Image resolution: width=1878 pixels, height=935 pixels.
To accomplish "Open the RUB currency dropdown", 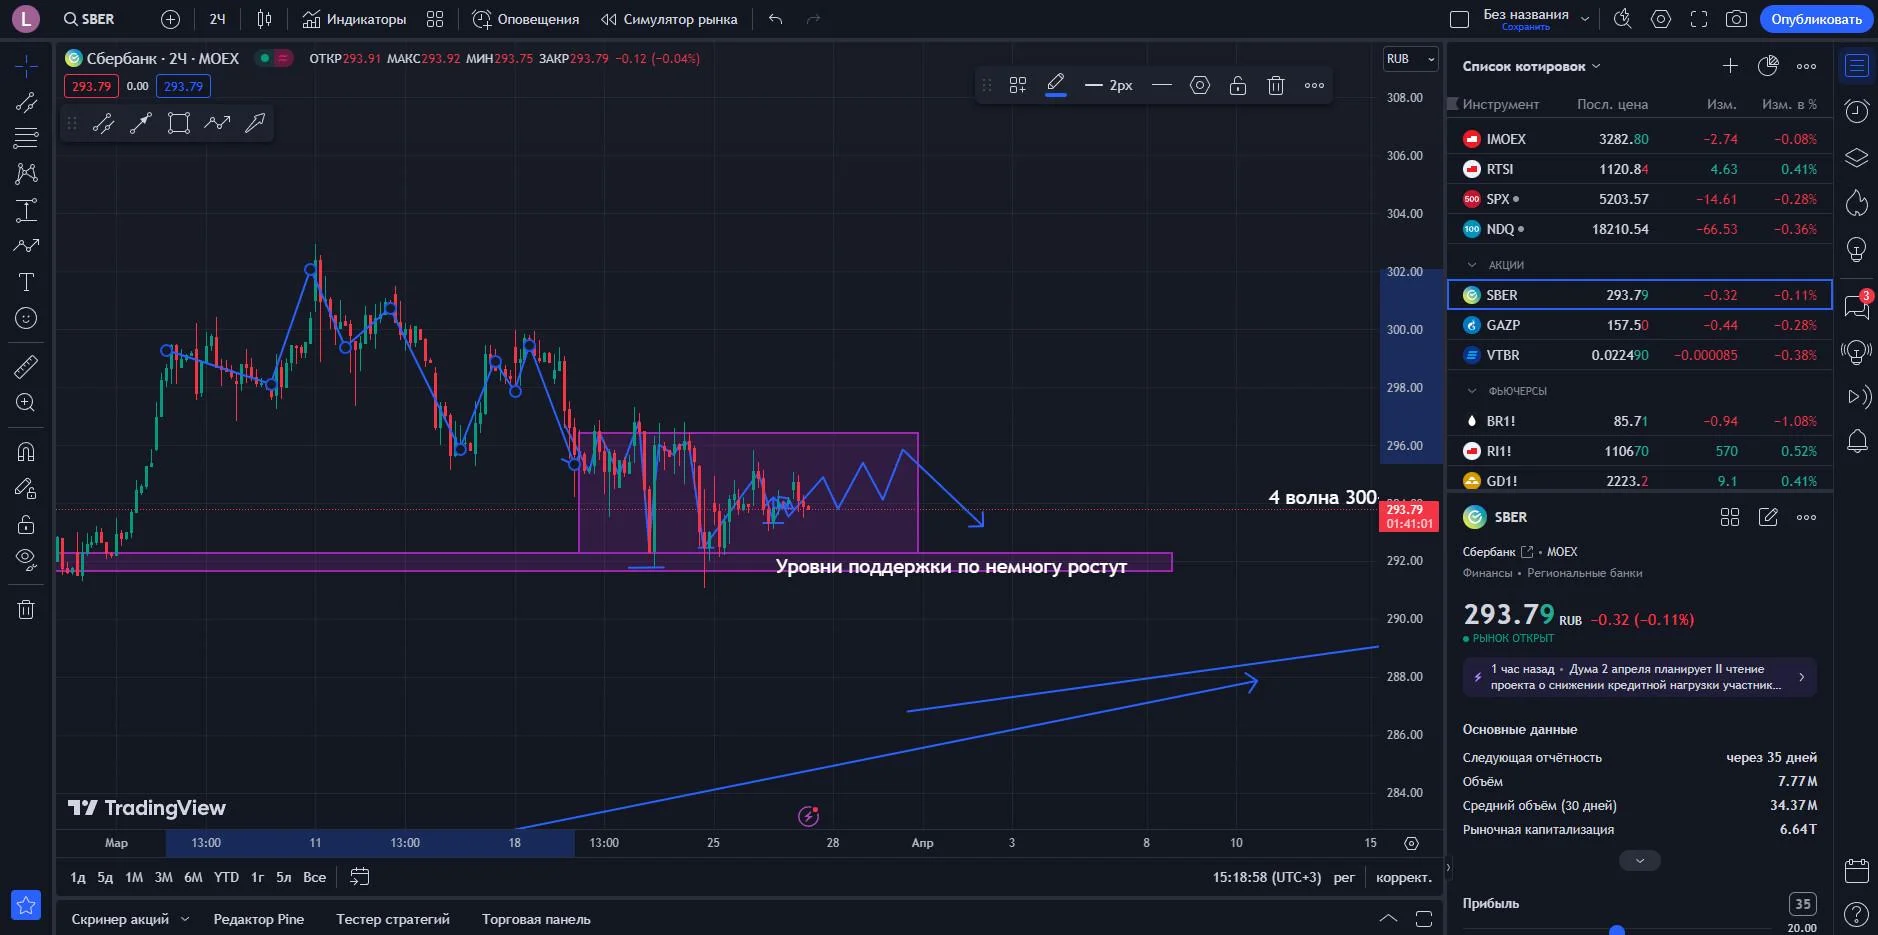I will click(x=1410, y=59).
